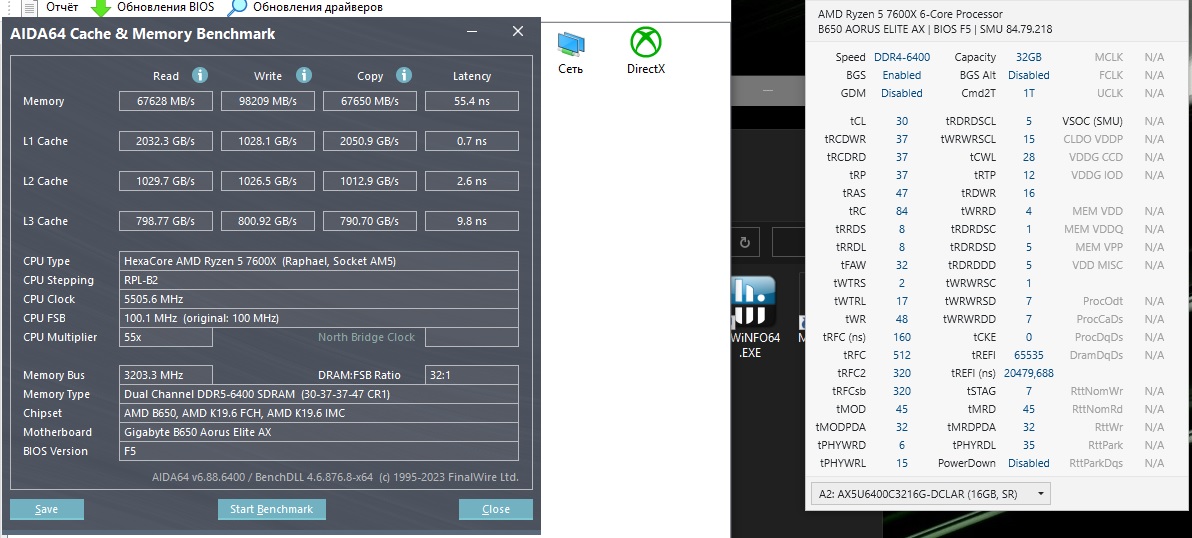Click the Отчёт report icon
This screenshot has height=538, width=1192.
click(x=30, y=8)
